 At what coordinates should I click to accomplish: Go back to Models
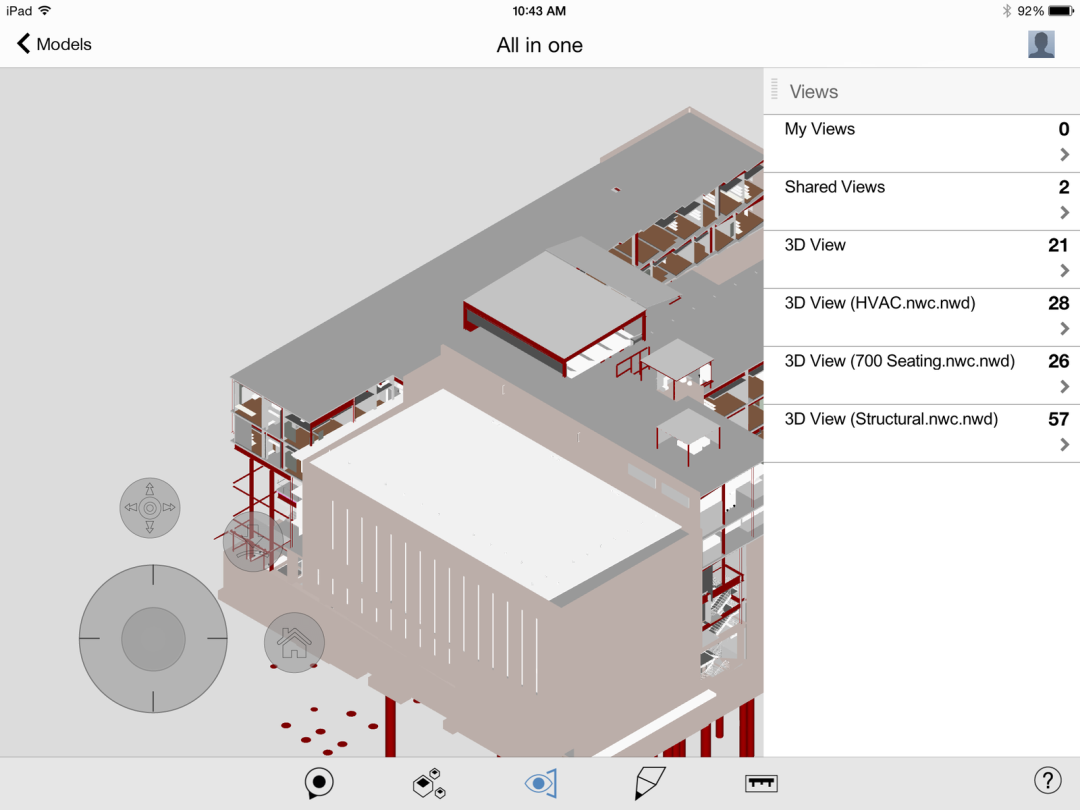pos(51,44)
